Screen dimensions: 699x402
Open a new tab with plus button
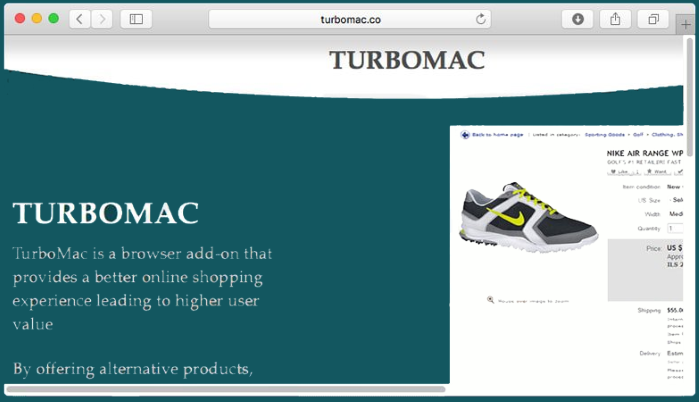coord(686,25)
